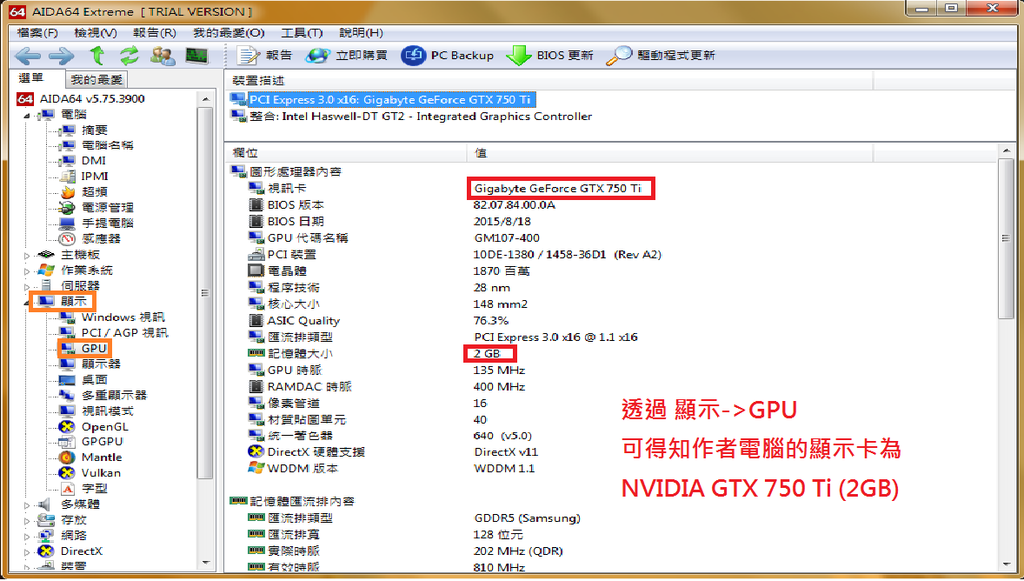Click the Vulkan icon in tree
This screenshot has width=1024, height=581.
pos(67,473)
